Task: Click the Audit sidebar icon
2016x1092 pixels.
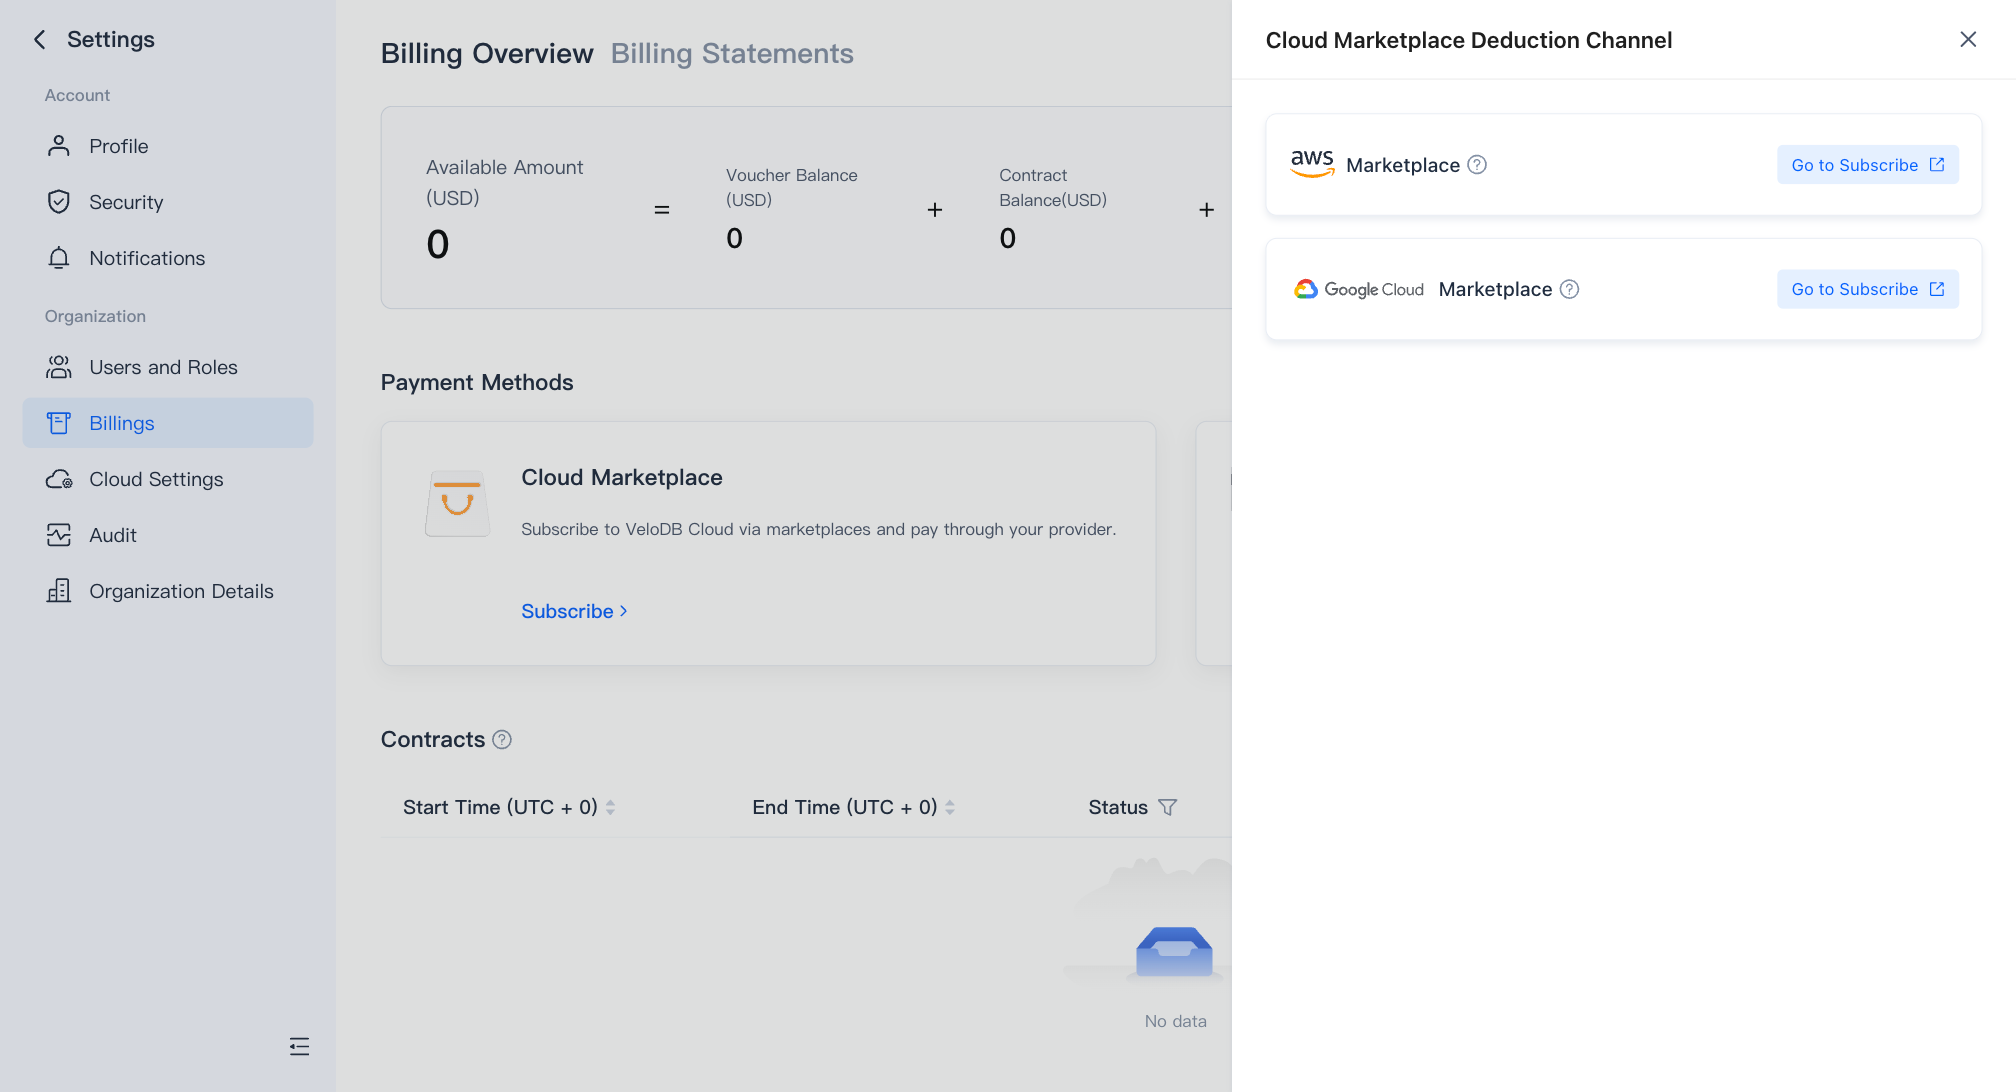Action: pyautogui.click(x=59, y=535)
